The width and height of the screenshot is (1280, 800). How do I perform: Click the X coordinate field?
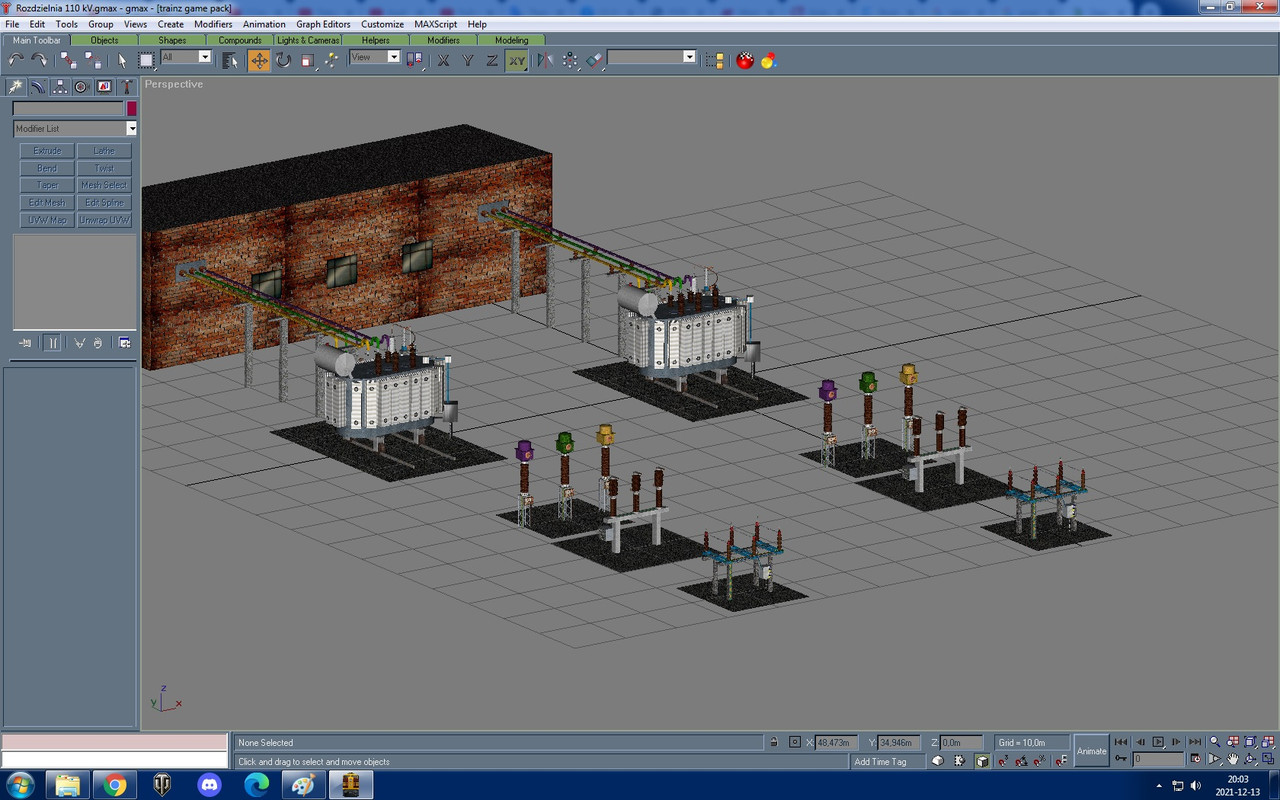pyautogui.click(x=836, y=743)
